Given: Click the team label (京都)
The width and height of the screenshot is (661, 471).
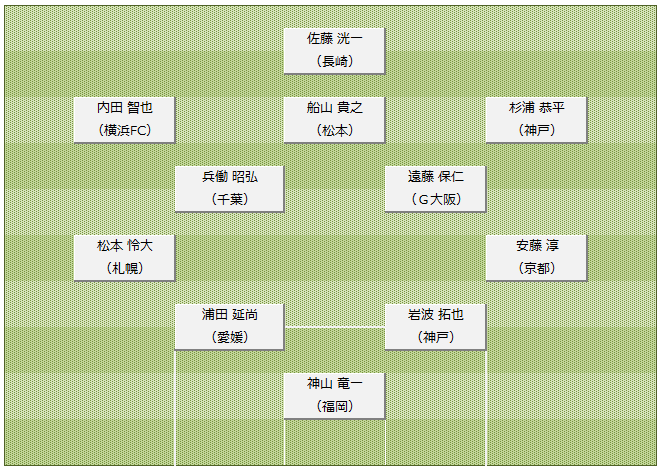Looking at the screenshot, I should (537, 268).
